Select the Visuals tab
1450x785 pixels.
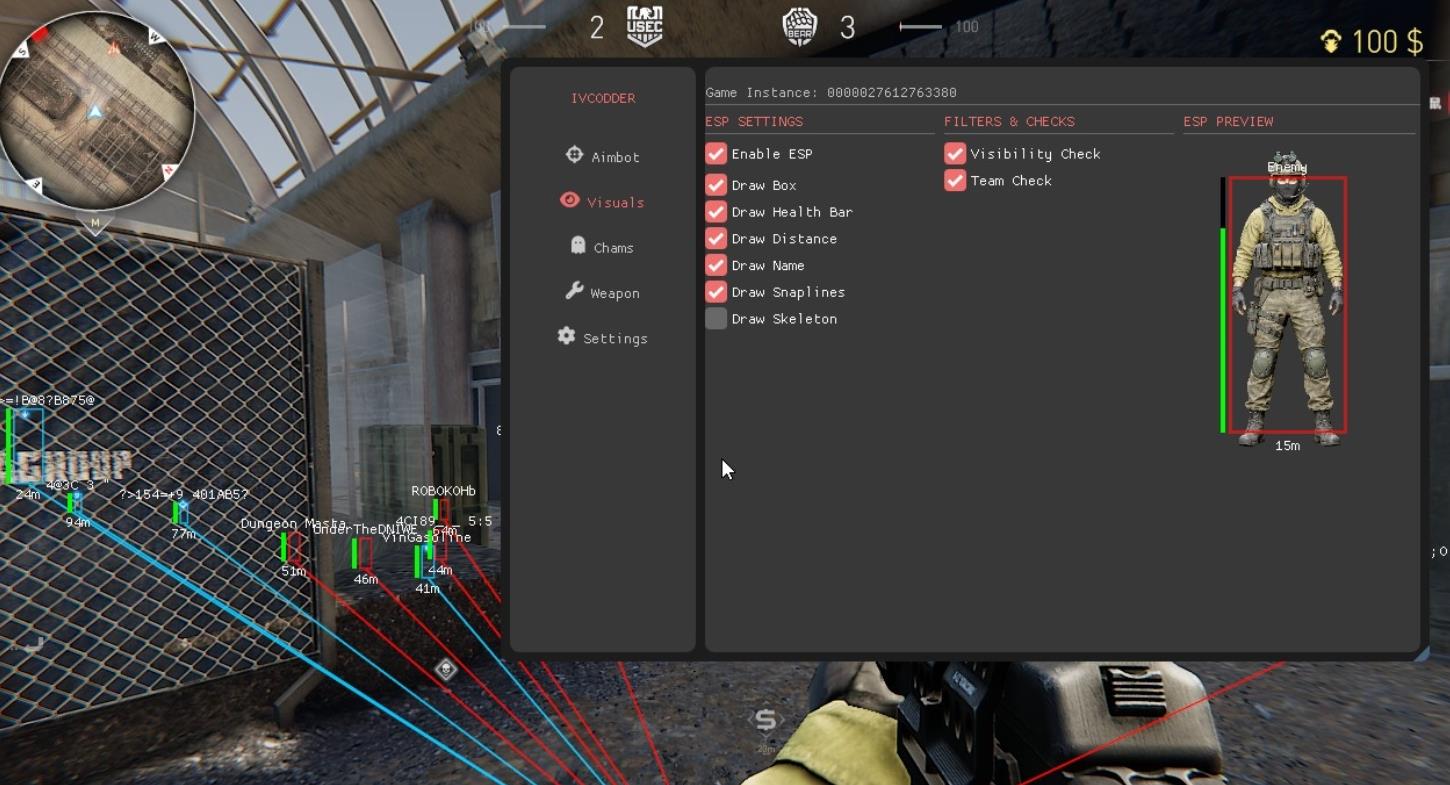pyautogui.click(x=603, y=201)
